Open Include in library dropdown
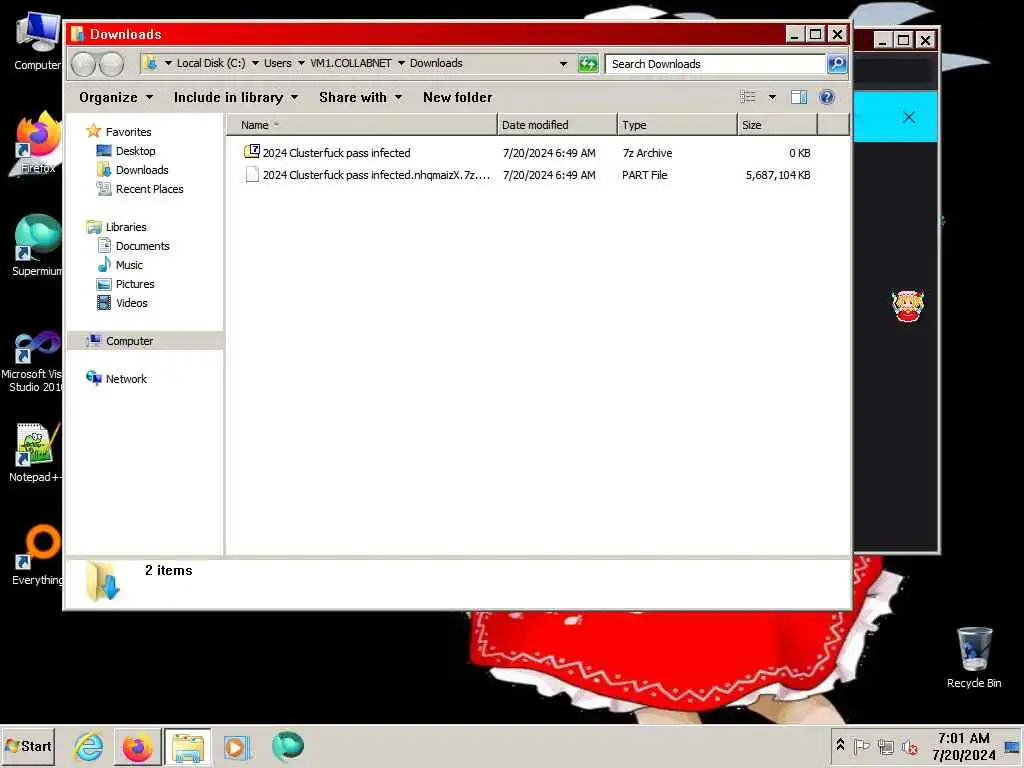Viewport: 1024px width, 768px height. 236,97
